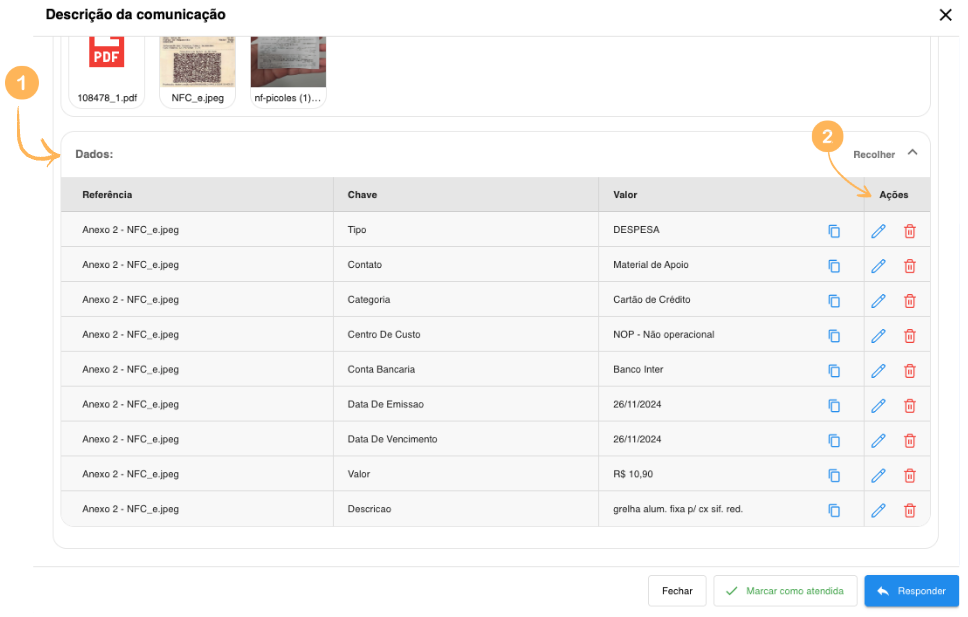Image resolution: width=968 pixels, height=617 pixels.
Task: Copy the Descricao grelha alum. value
Action: [x=834, y=511]
